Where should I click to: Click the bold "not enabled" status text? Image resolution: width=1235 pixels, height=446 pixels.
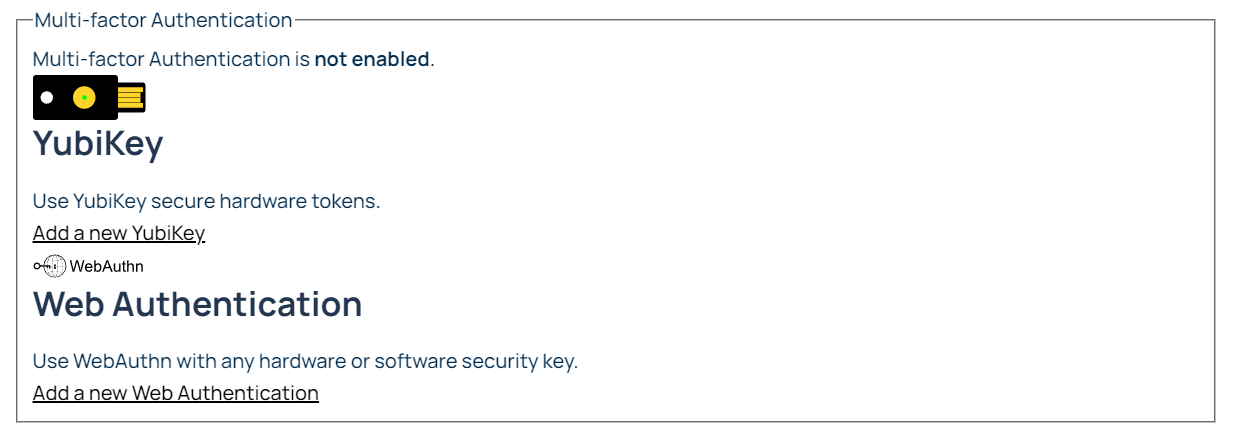coord(371,59)
